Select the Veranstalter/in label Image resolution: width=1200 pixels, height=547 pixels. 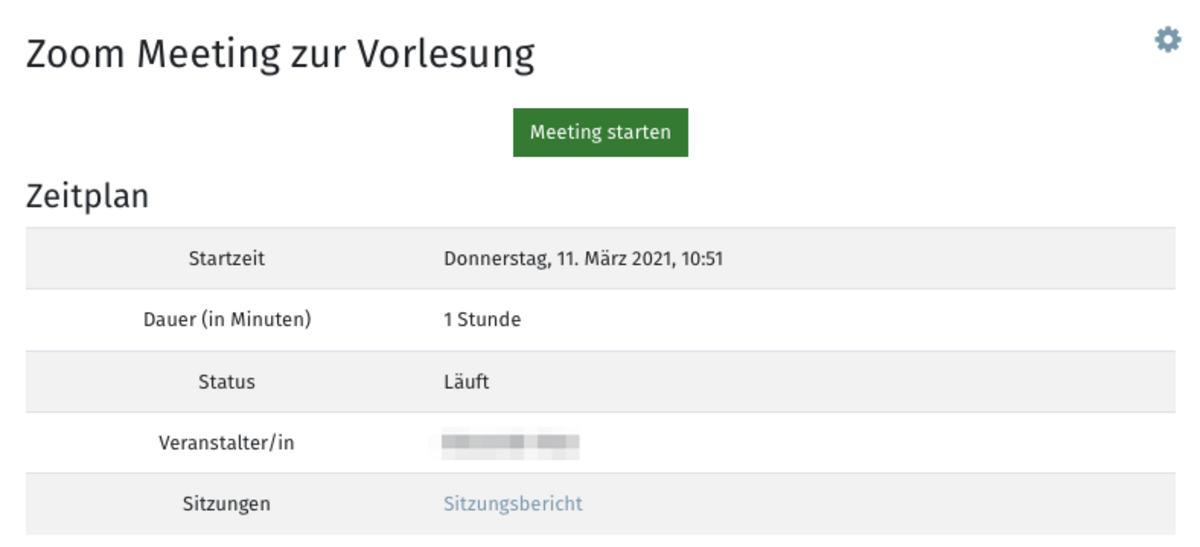coord(227,442)
